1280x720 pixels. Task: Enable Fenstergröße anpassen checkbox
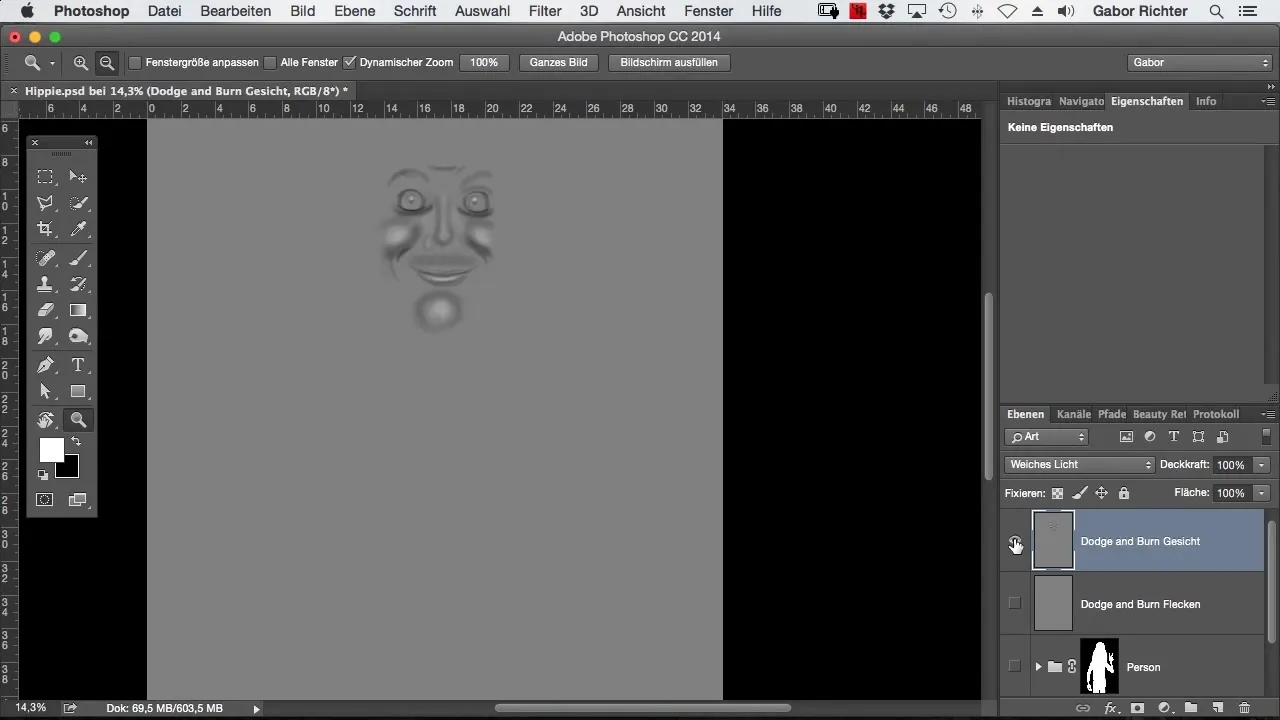click(x=135, y=62)
